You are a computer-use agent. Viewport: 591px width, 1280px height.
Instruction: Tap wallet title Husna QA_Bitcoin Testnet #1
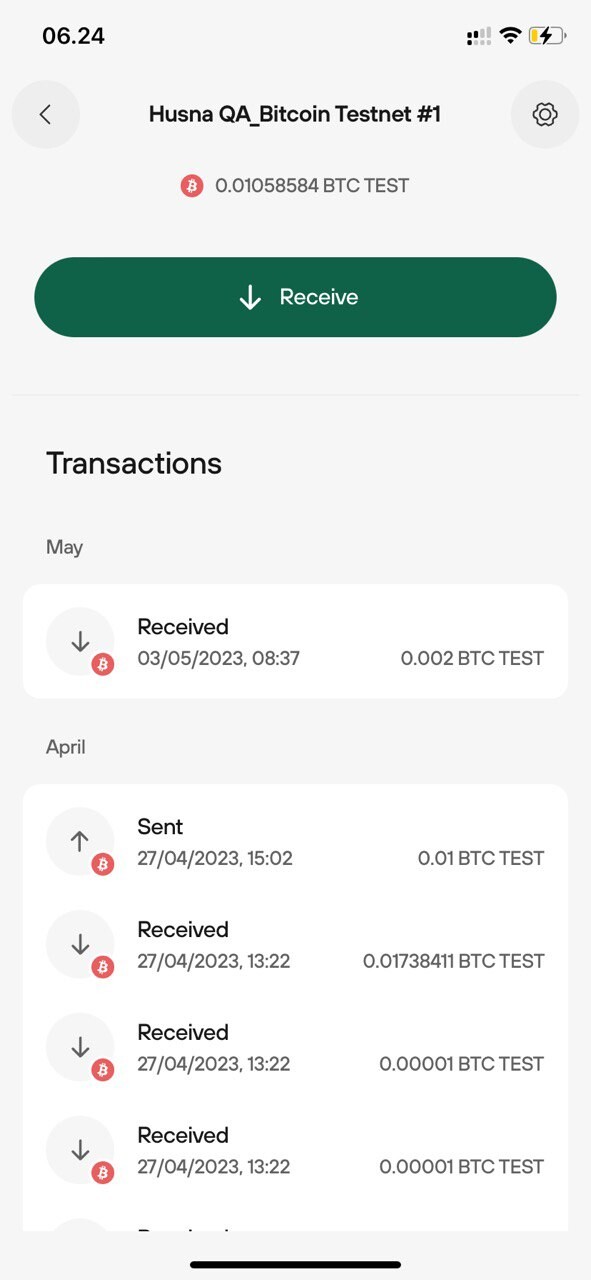coord(295,114)
